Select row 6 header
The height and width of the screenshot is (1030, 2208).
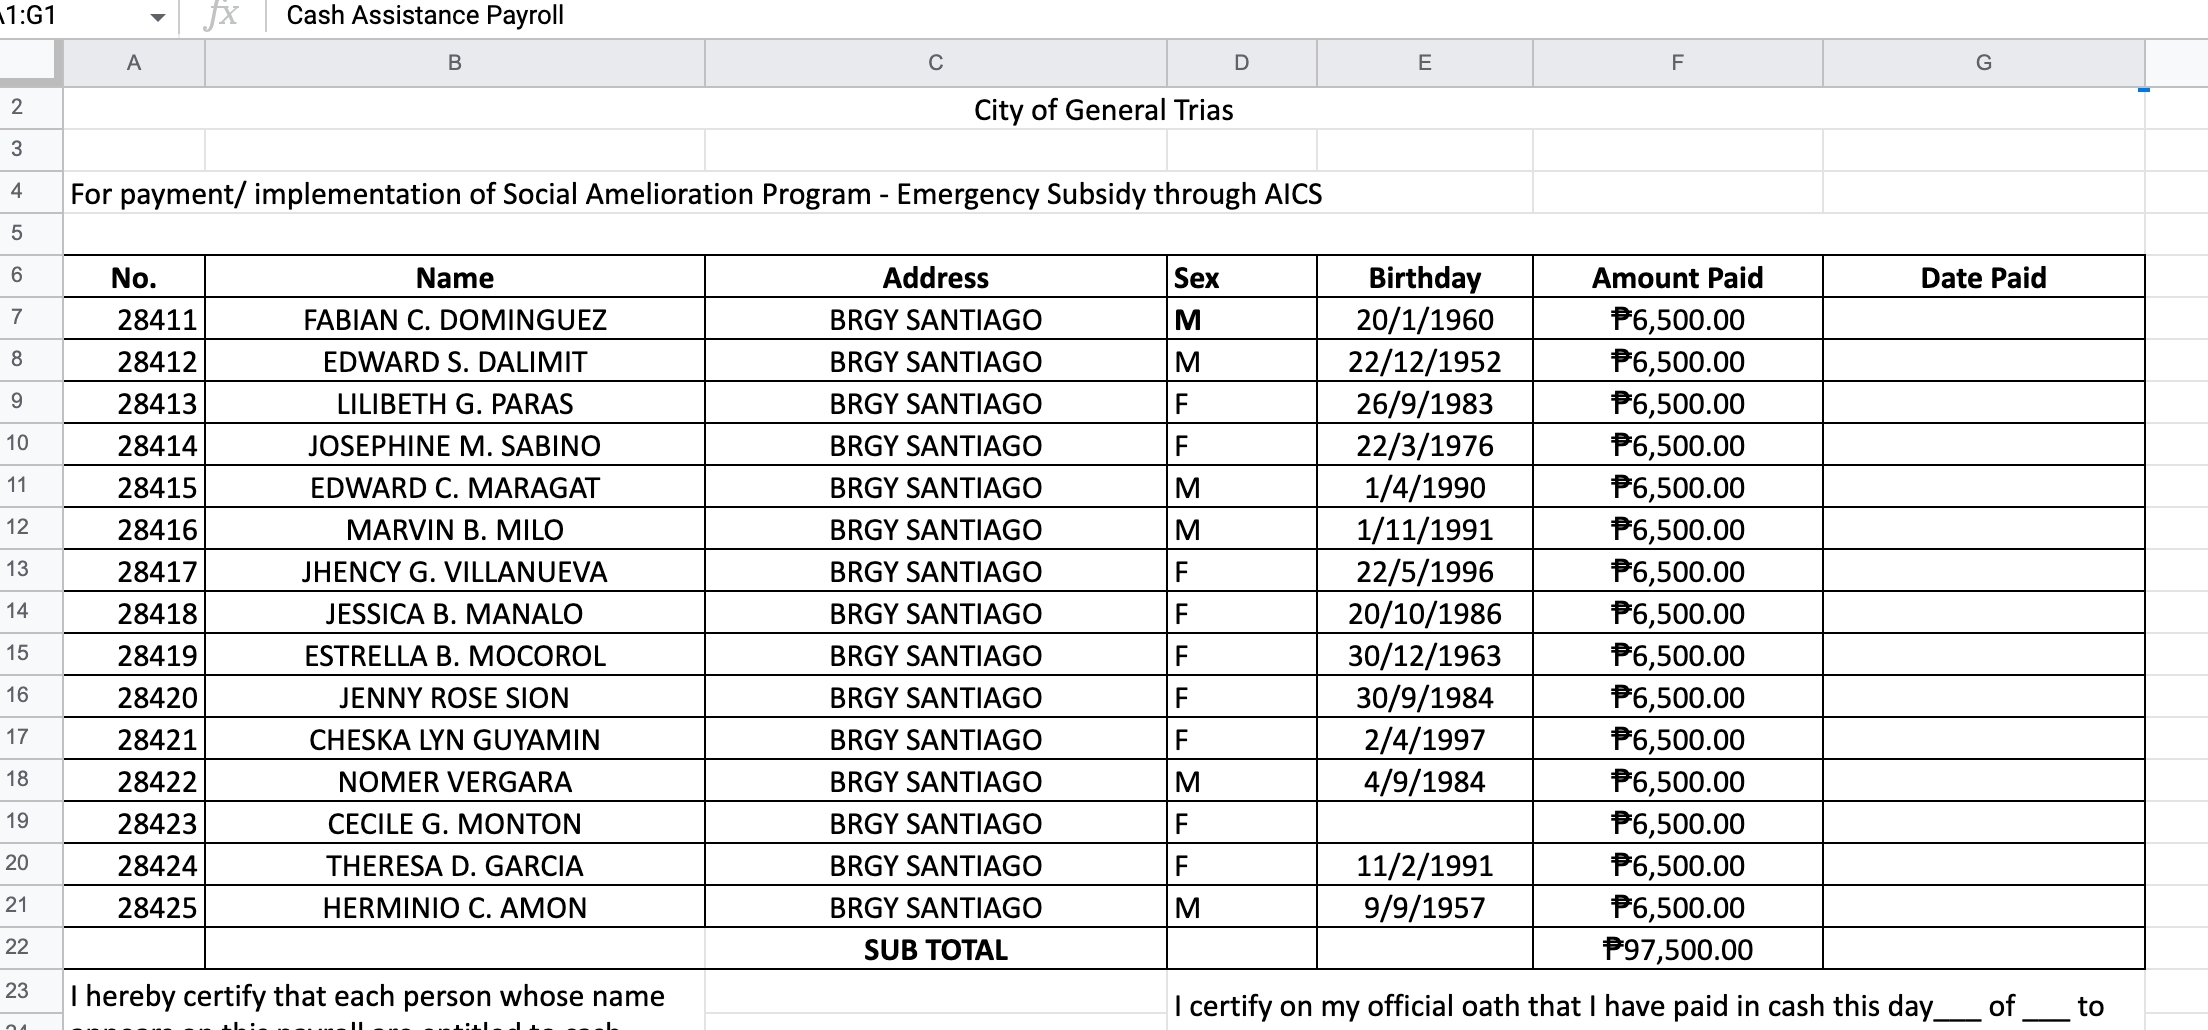pos(17,276)
